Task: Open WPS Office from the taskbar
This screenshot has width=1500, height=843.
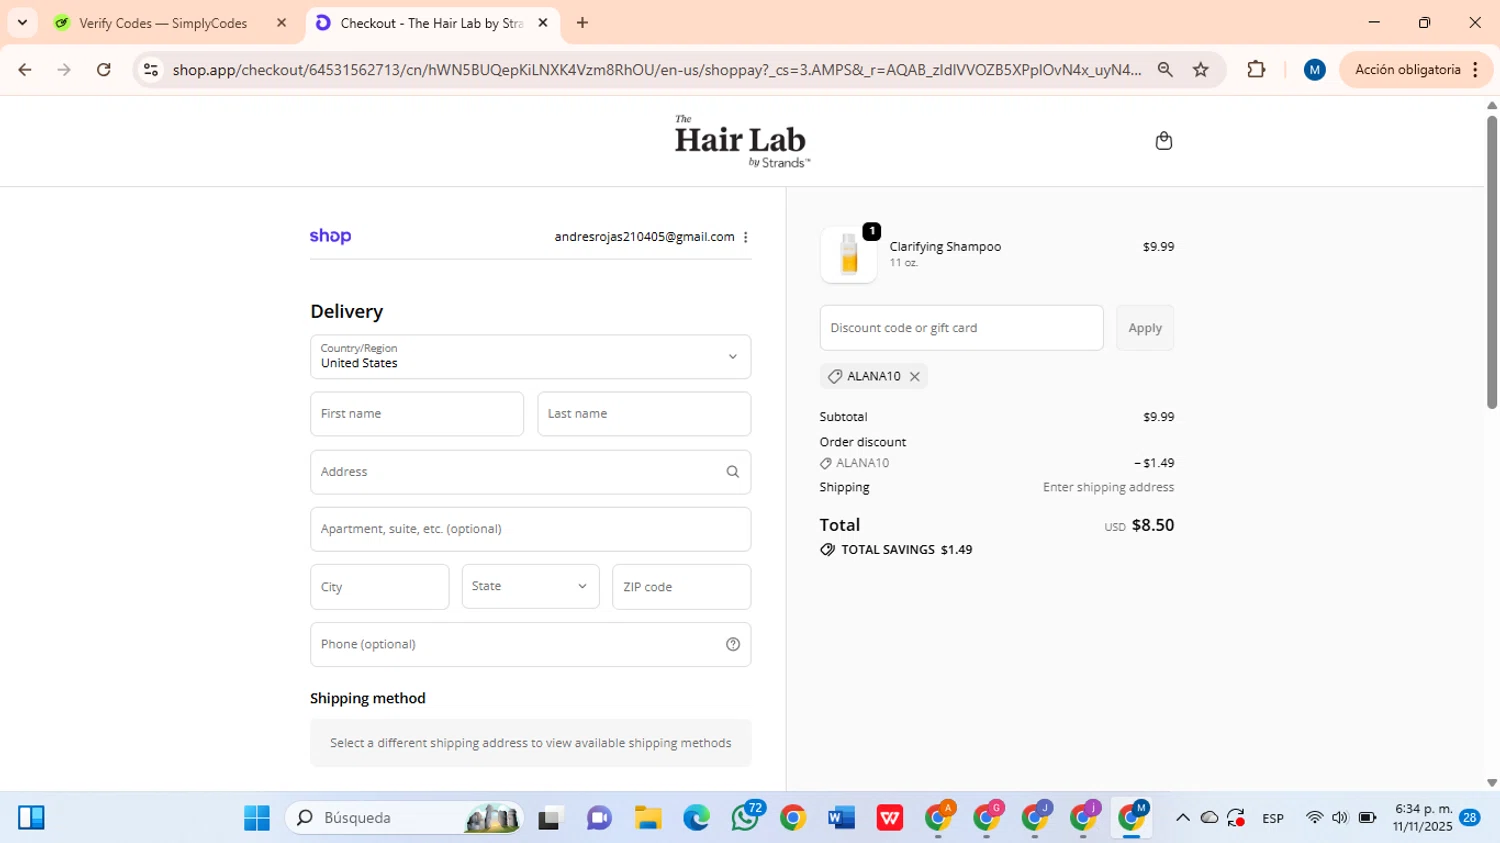Action: pyautogui.click(x=889, y=818)
